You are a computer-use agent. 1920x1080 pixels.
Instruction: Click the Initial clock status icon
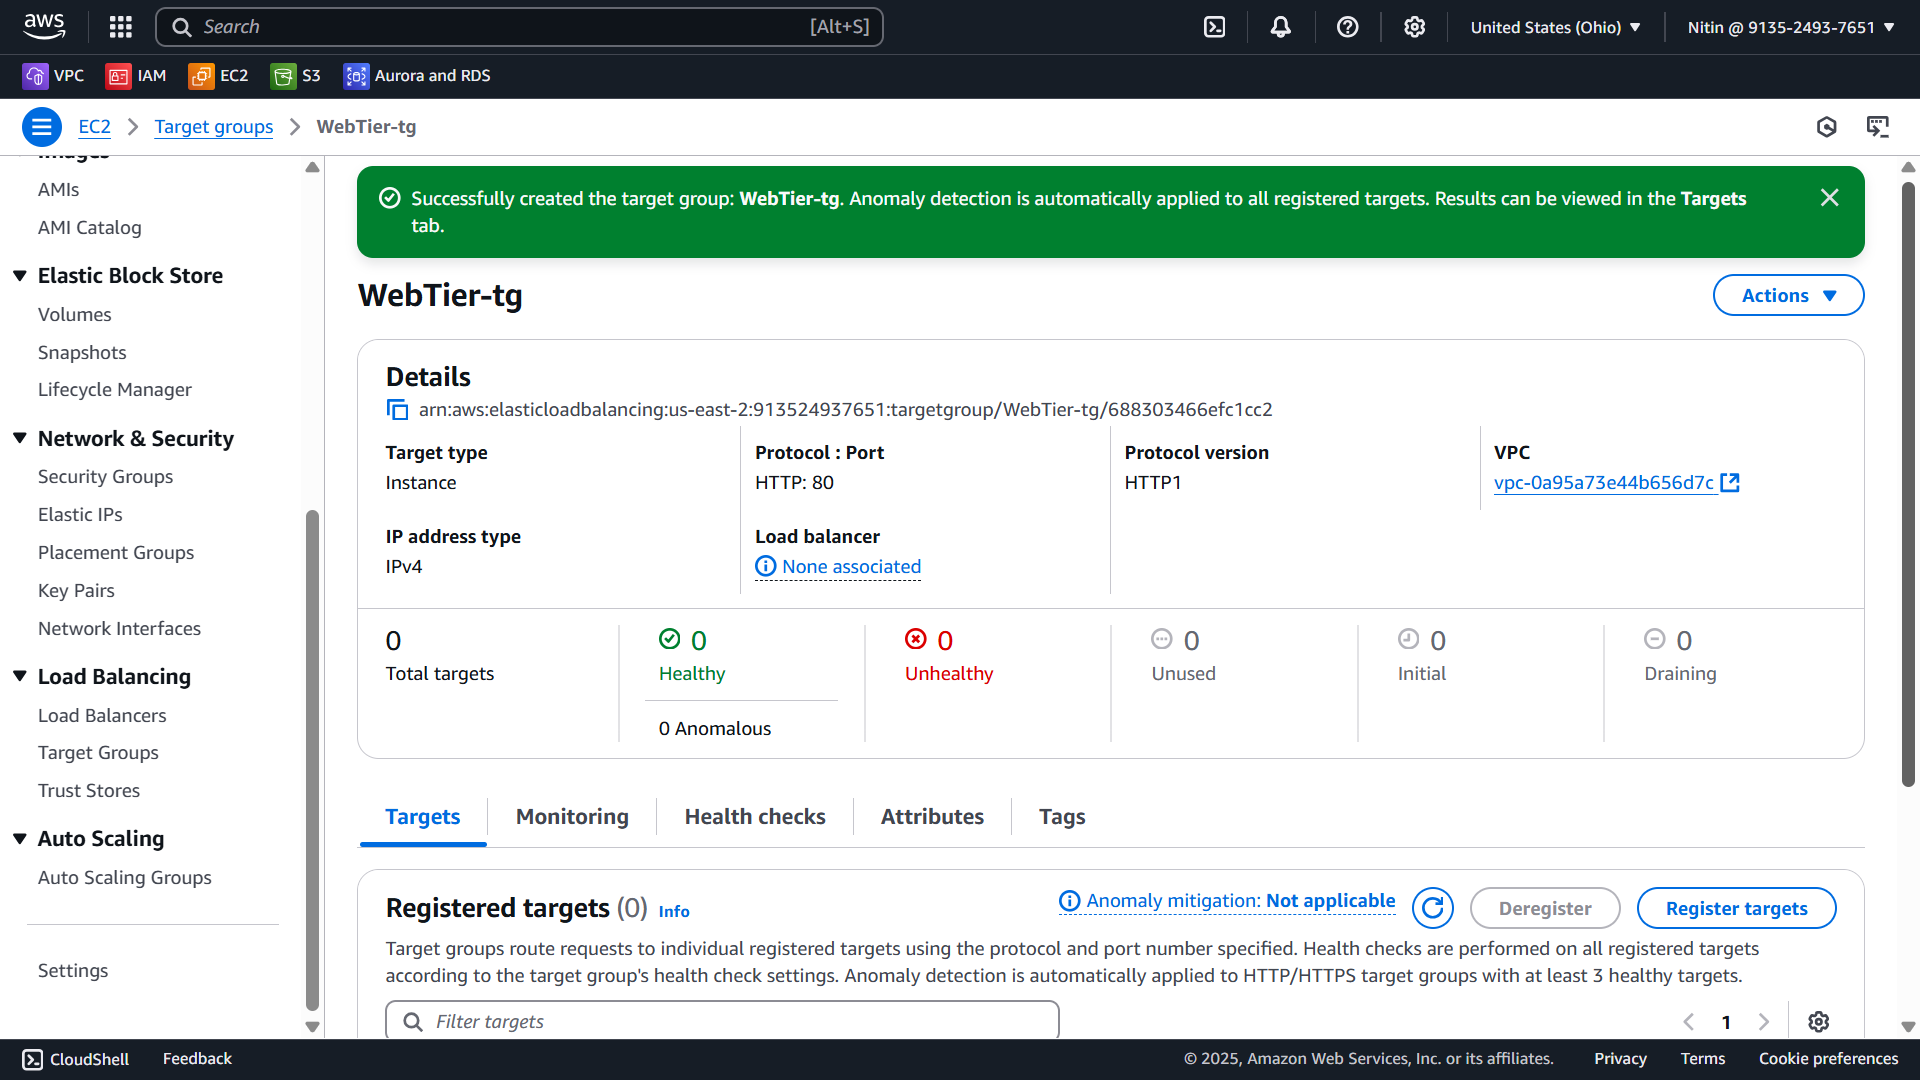point(1408,639)
